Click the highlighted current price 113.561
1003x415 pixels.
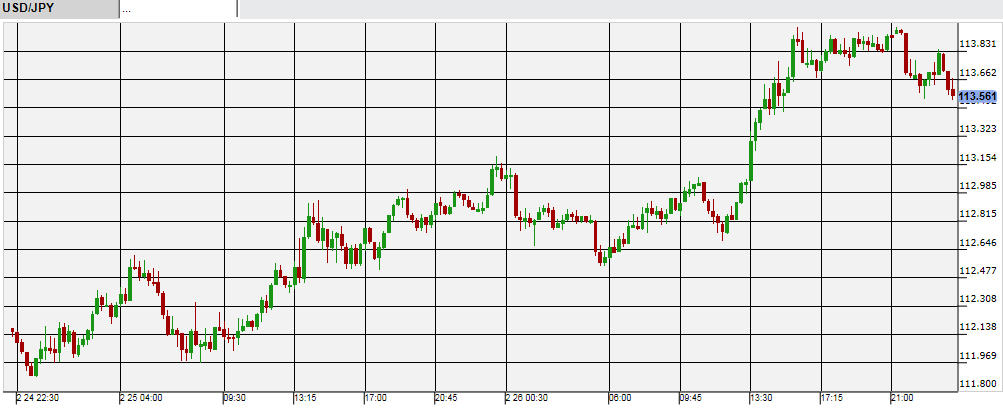coord(978,97)
